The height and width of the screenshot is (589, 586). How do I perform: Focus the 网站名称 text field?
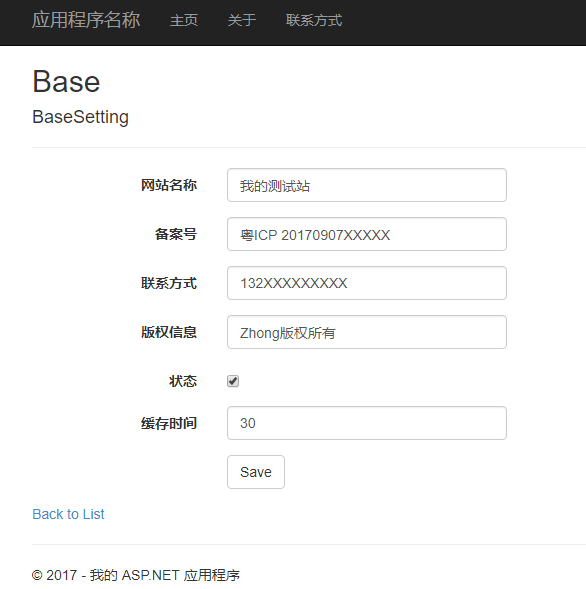pos(367,185)
